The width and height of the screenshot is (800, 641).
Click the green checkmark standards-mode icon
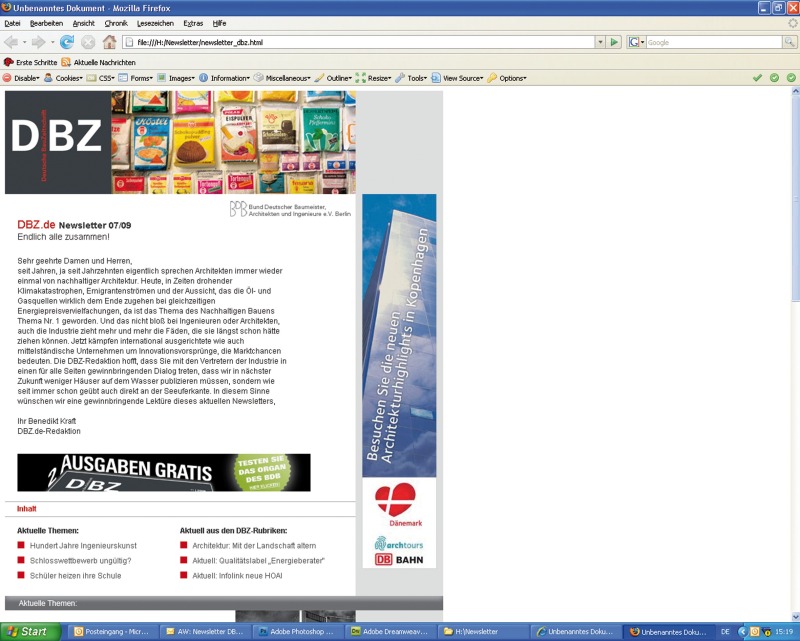click(x=757, y=78)
